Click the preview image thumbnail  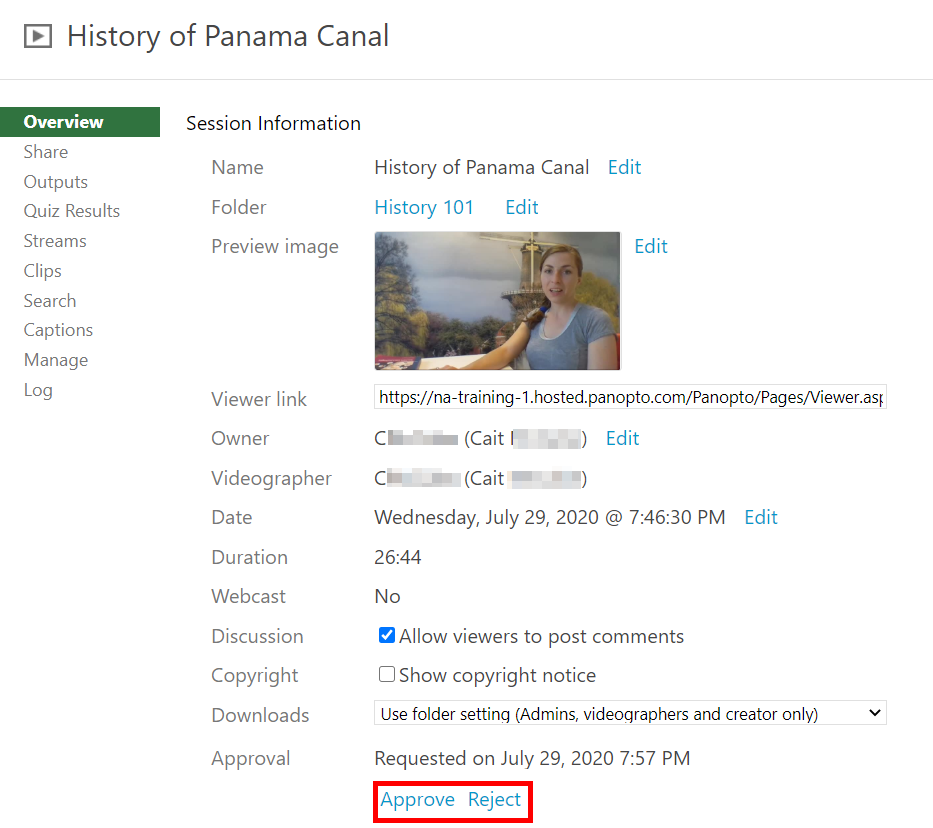pos(497,301)
